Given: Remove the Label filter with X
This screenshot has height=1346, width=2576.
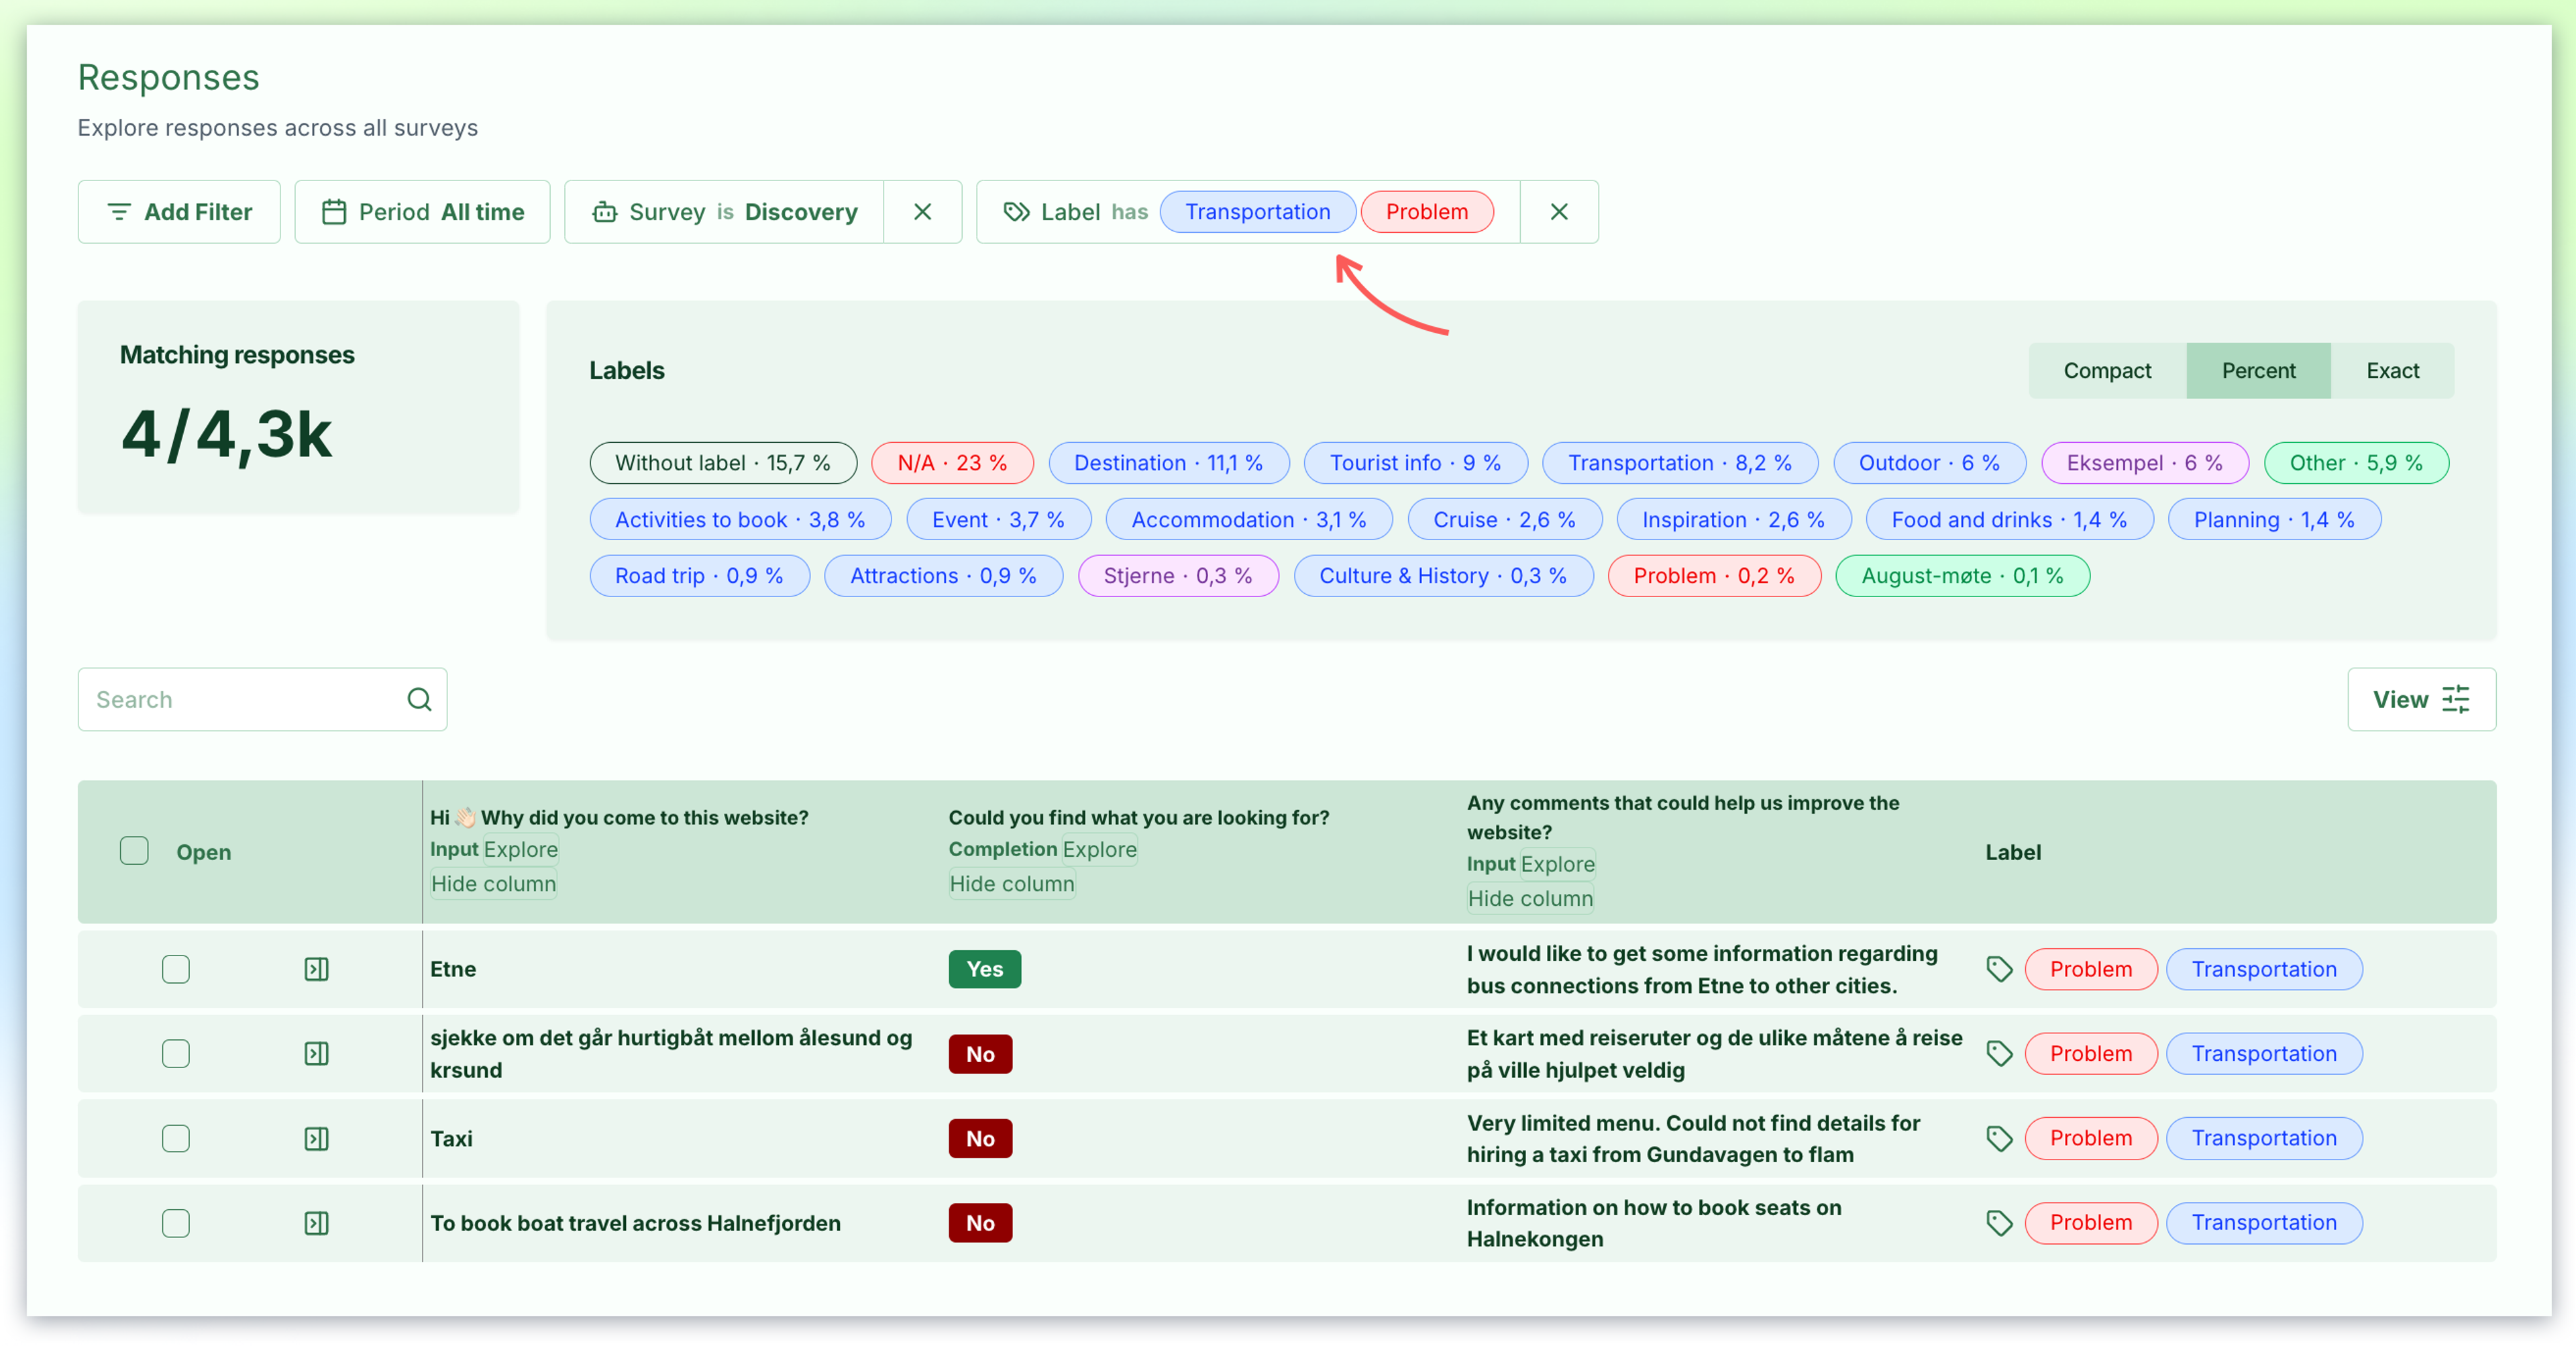Looking at the screenshot, I should [1558, 212].
